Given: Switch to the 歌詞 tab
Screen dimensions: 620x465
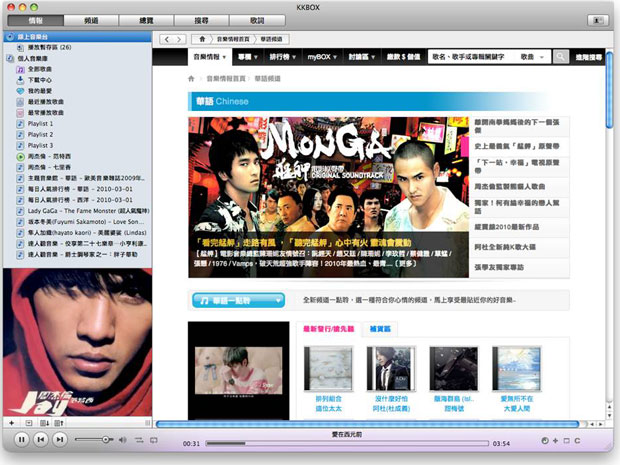Looking at the screenshot, I should [x=257, y=19].
